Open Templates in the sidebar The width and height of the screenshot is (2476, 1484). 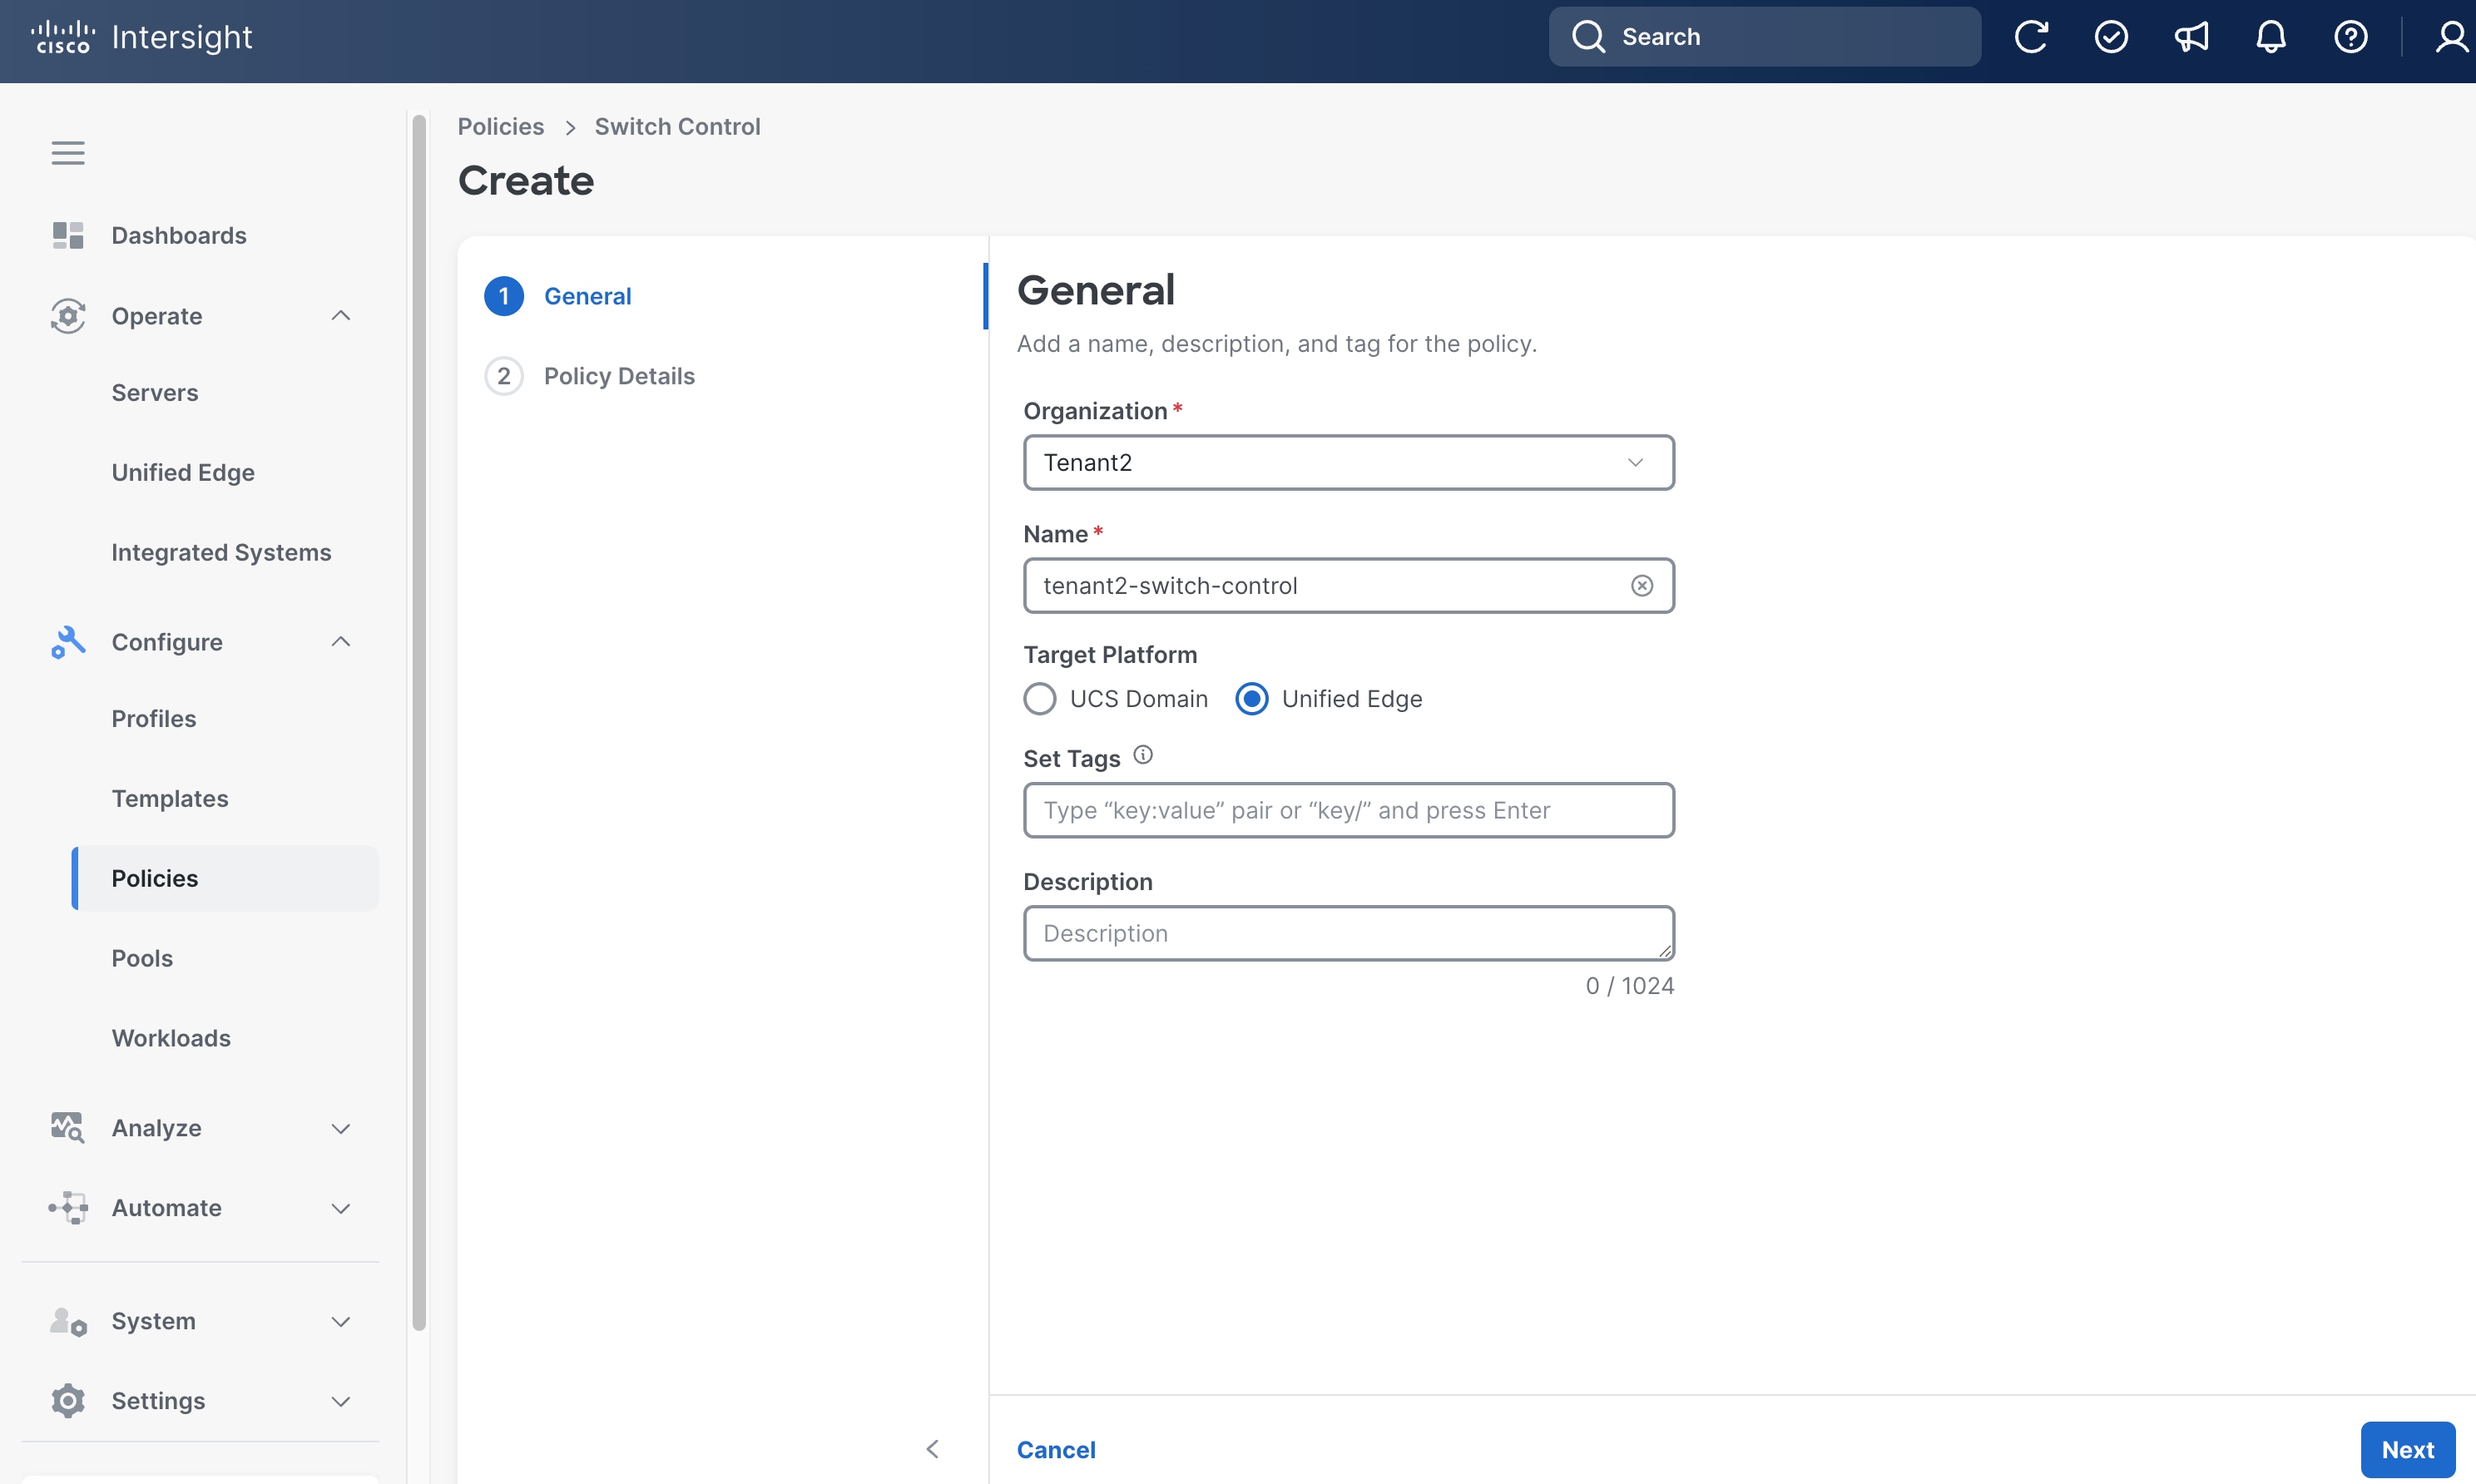[170, 798]
